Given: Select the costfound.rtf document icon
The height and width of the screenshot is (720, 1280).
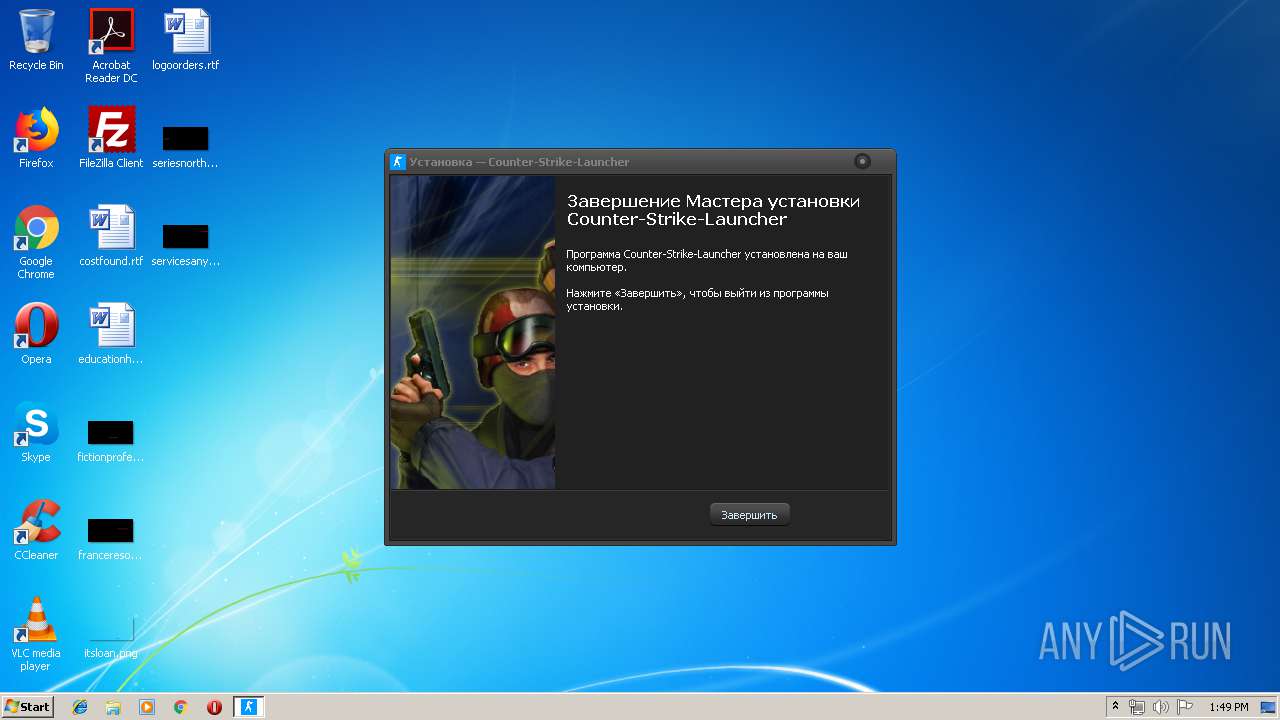Looking at the screenshot, I should click(111, 236).
